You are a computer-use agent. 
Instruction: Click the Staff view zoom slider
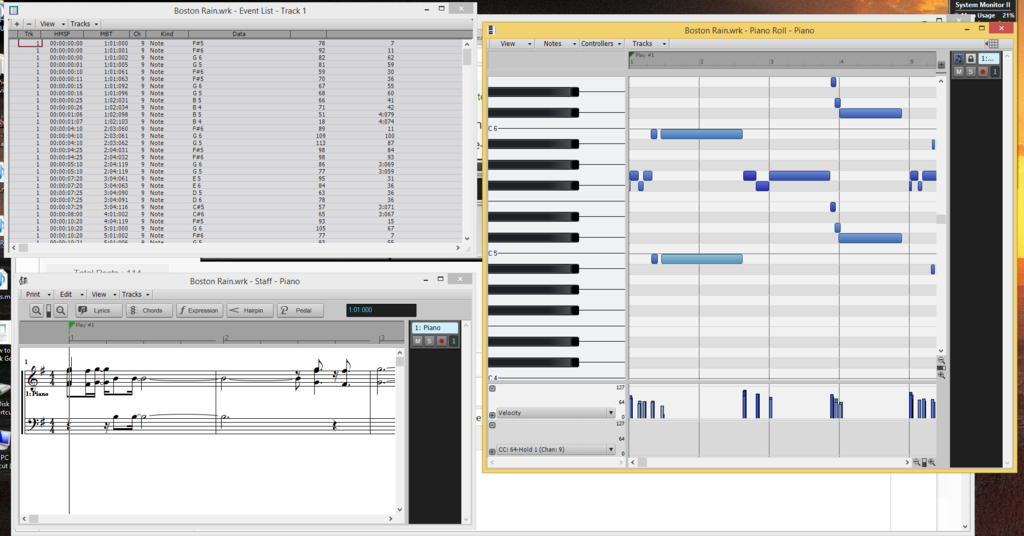pos(48,311)
